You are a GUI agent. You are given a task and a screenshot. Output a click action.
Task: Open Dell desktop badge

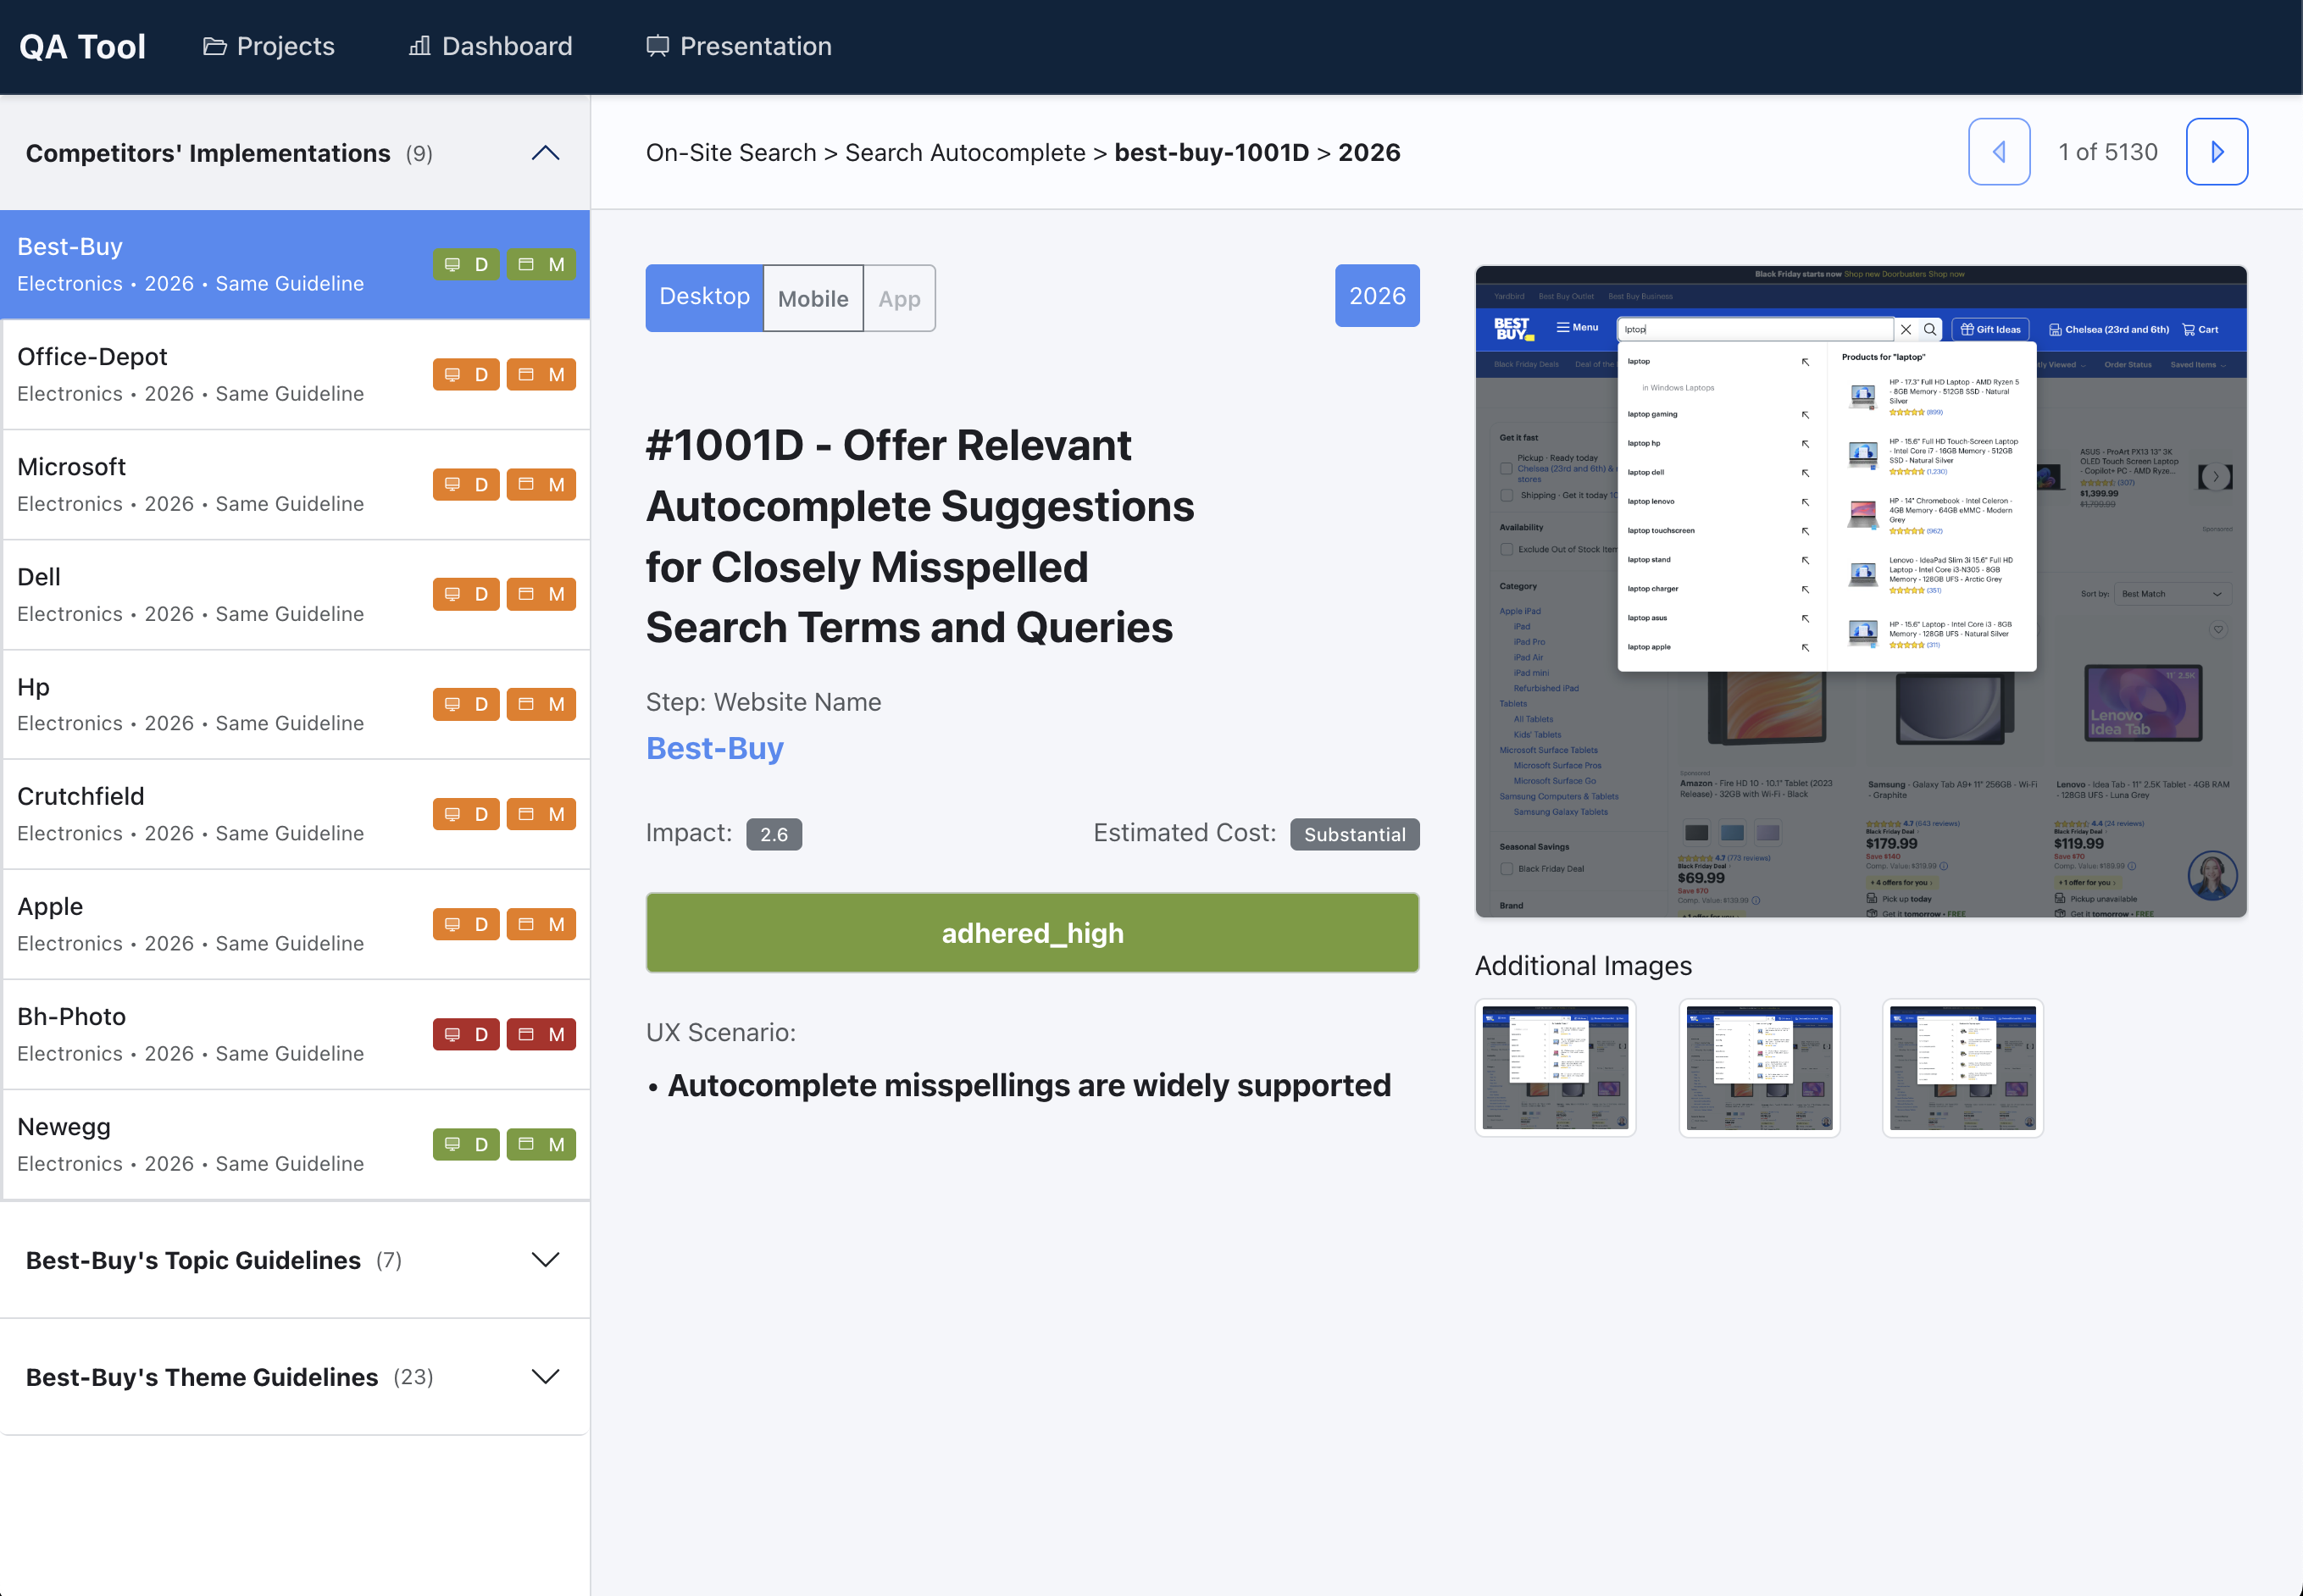click(466, 595)
